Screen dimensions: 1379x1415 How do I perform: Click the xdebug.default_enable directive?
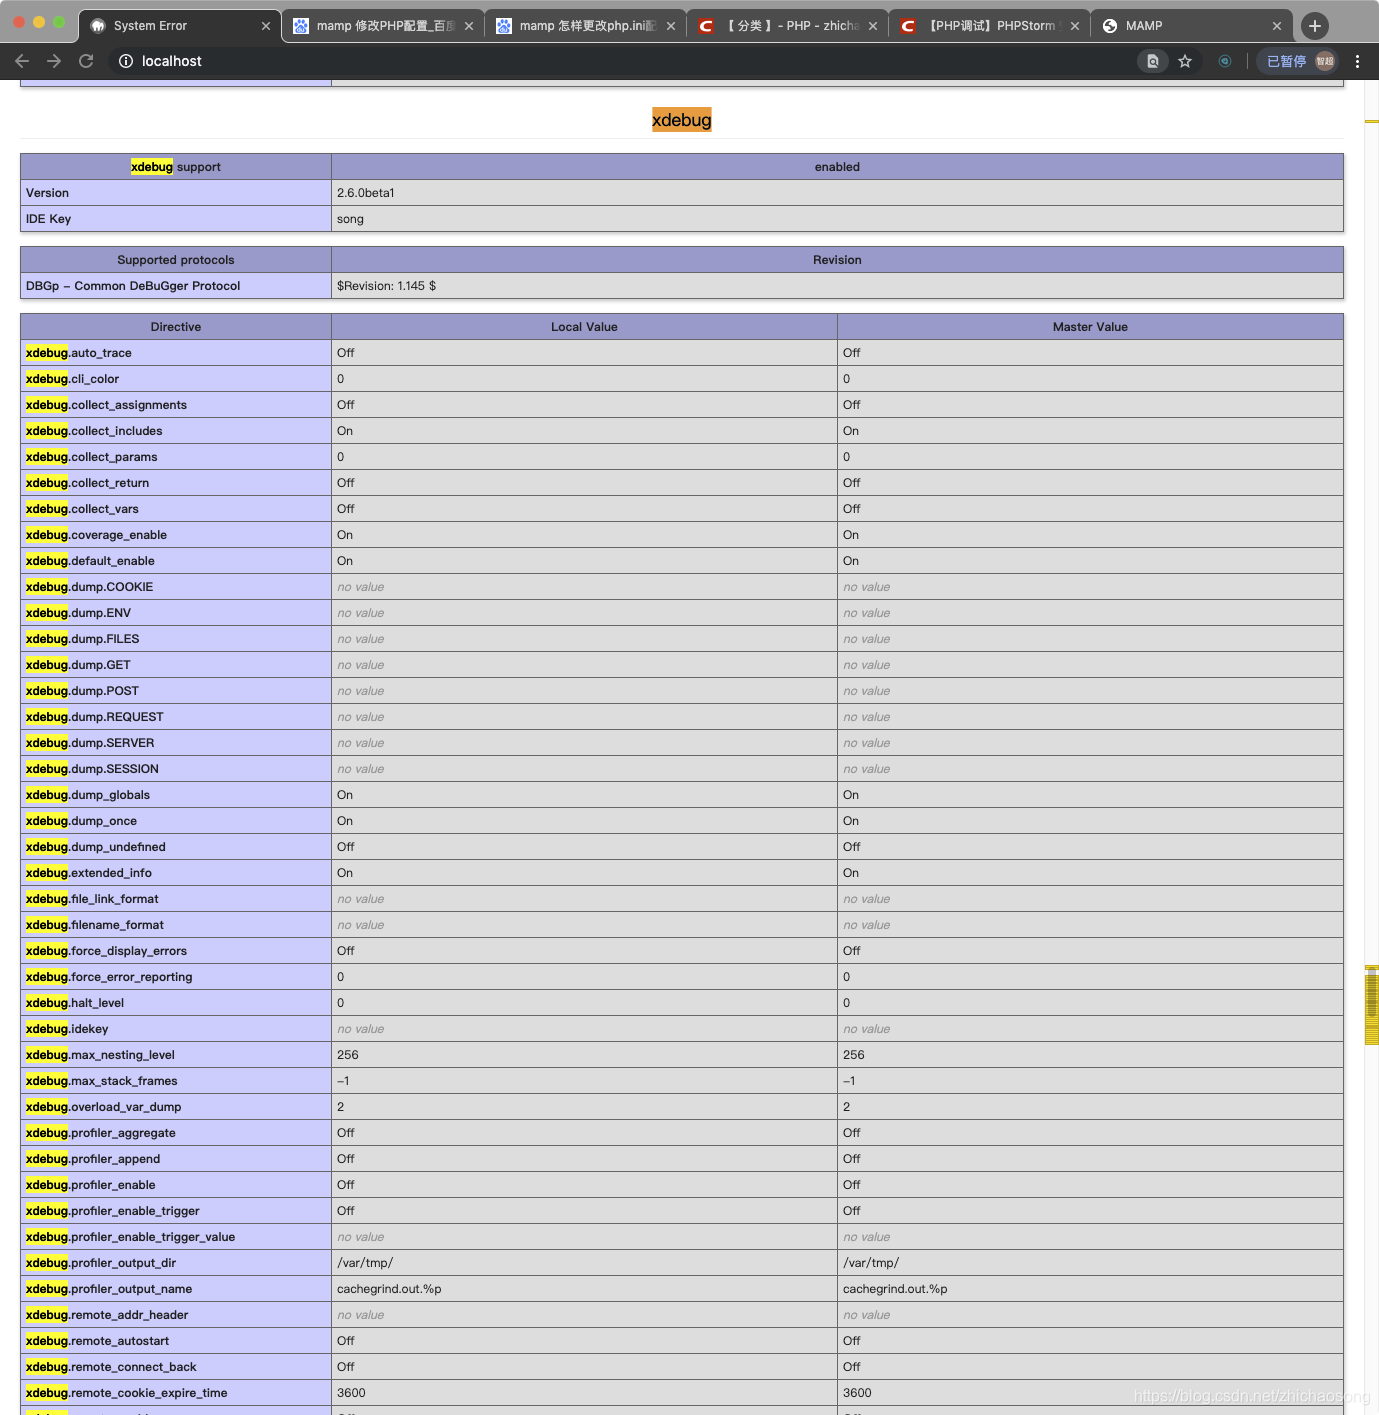90,561
